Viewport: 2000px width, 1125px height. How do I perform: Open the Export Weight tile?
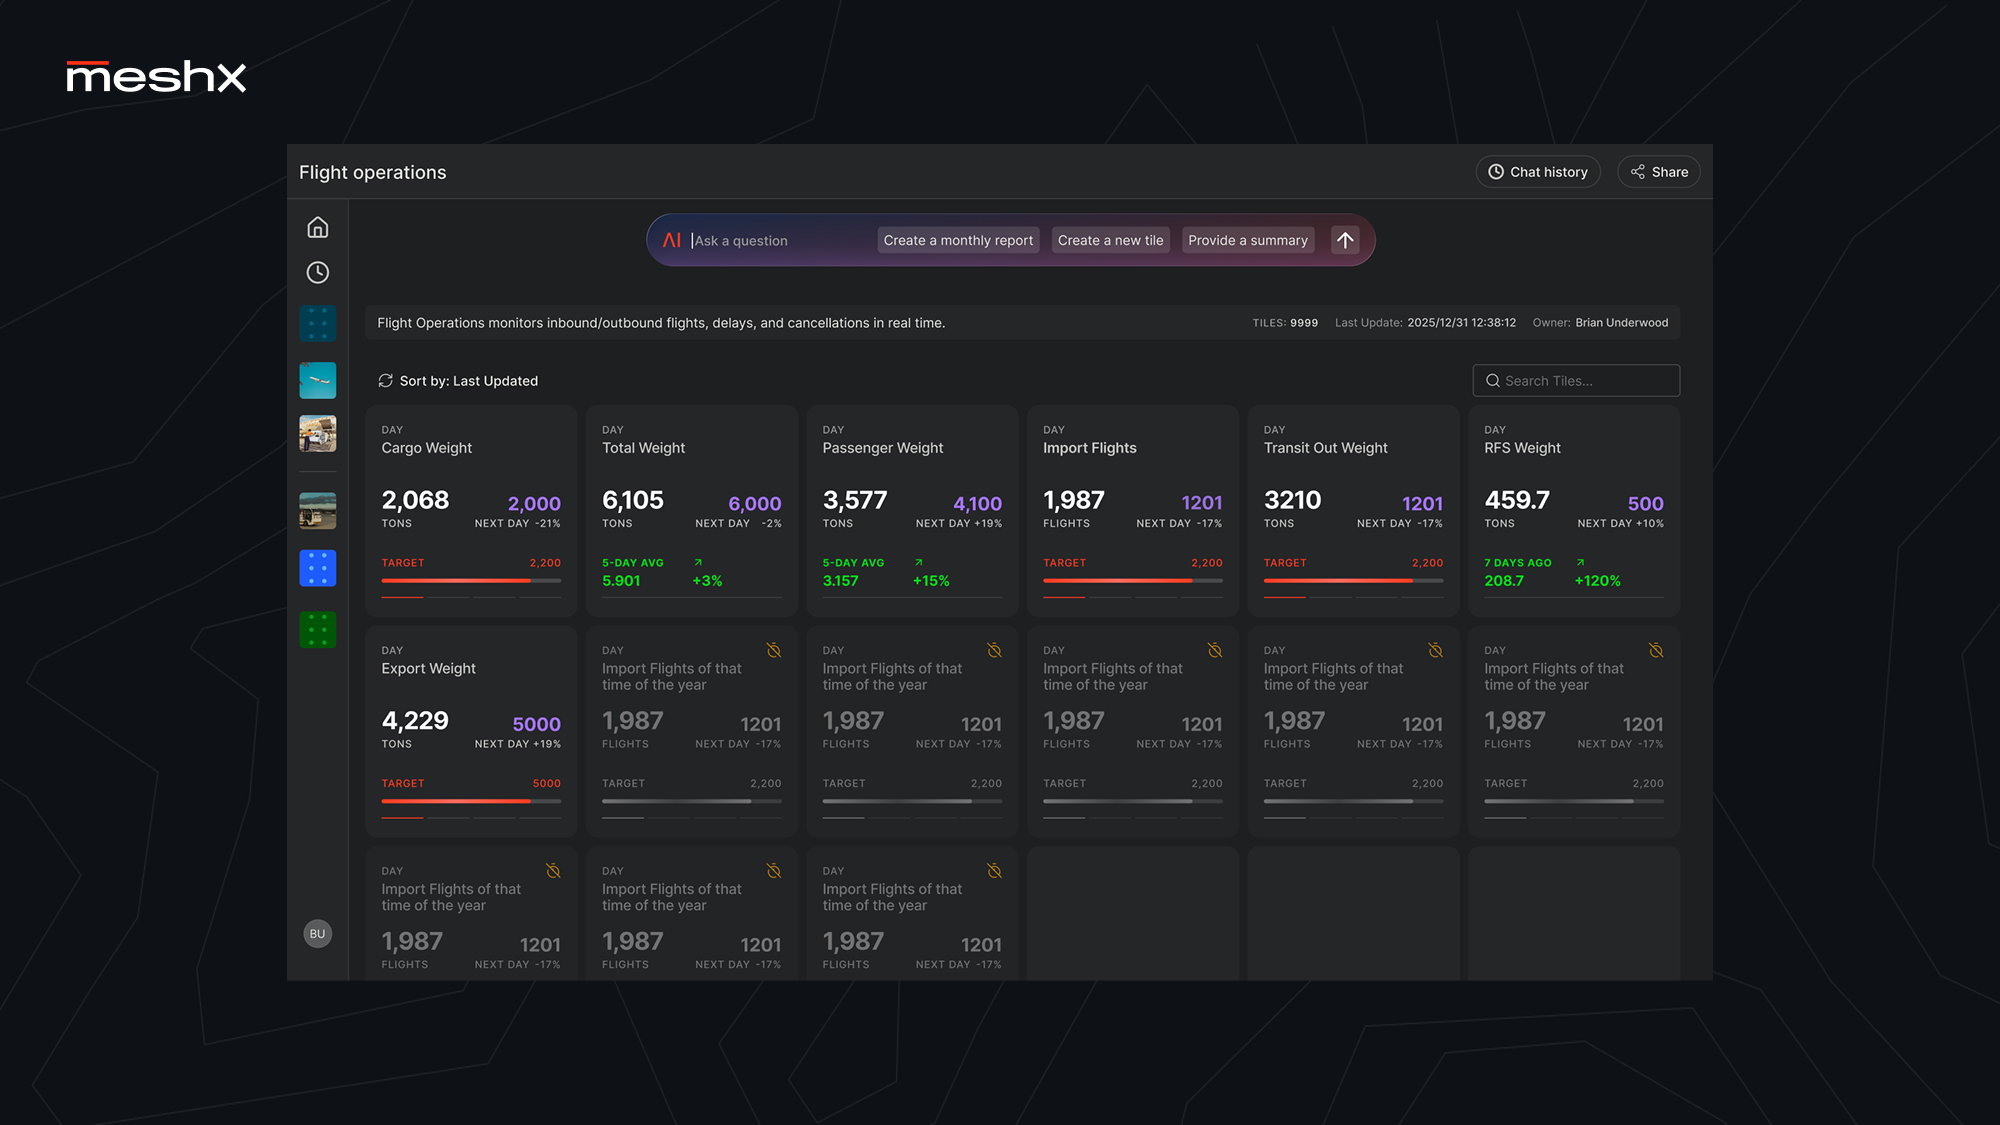(471, 732)
